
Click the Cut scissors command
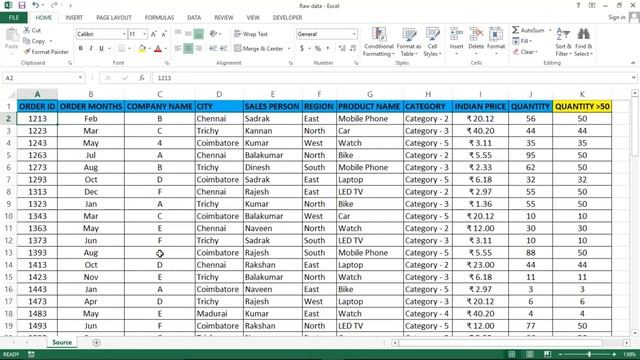[x=32, y=30]
